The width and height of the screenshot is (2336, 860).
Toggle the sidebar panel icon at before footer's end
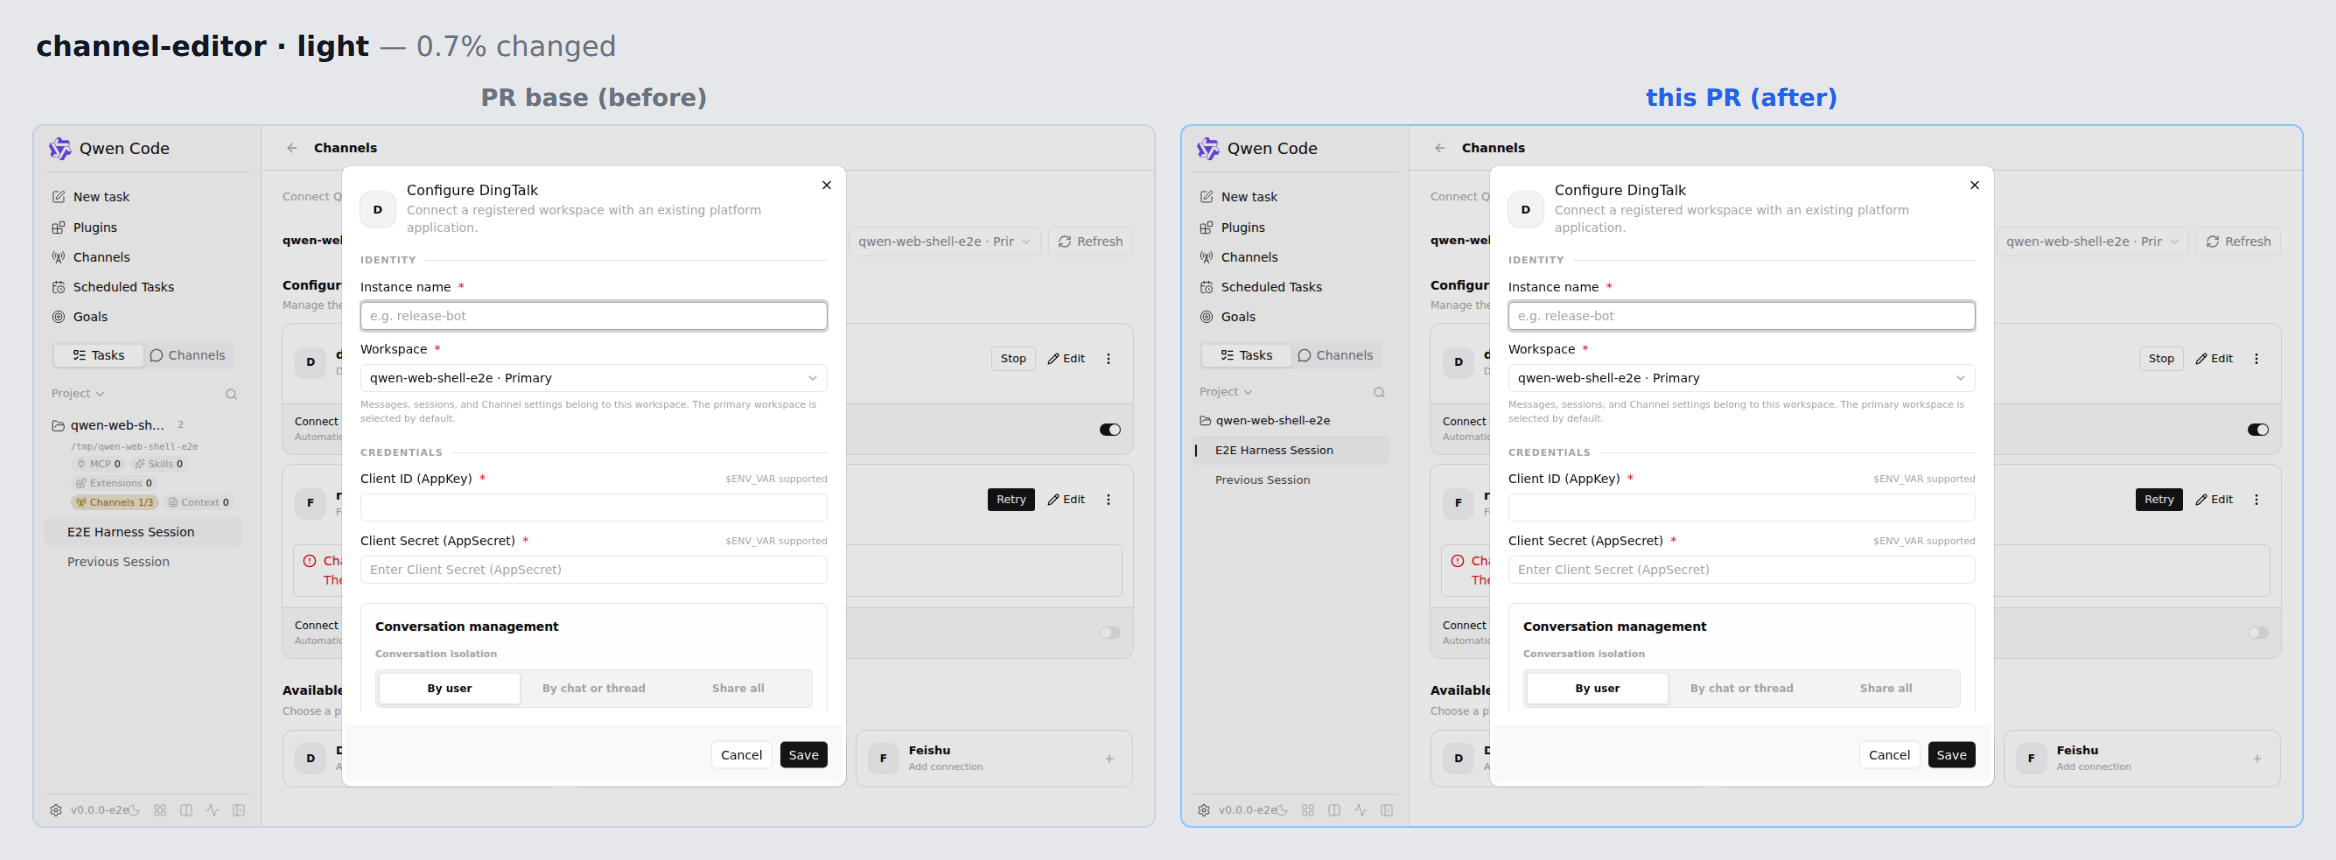pyautogui.click(x=239, y=810)
